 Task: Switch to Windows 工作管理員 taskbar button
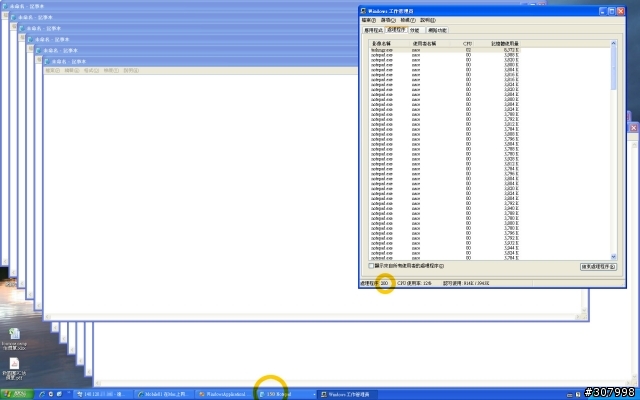pyautogui.click(x=348, y=394)
